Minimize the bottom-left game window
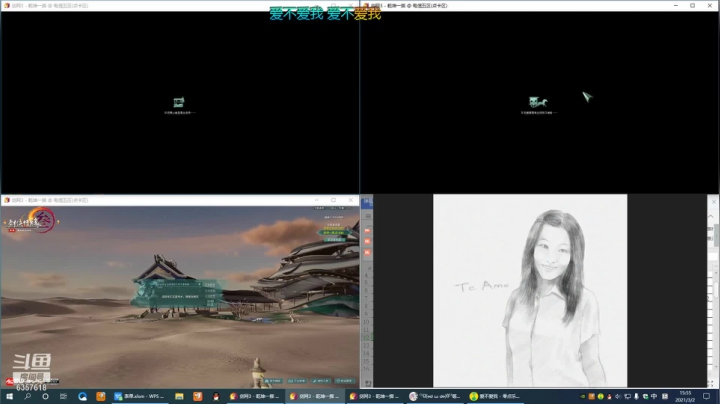720x404 pixels. click(x=316, y=200)
